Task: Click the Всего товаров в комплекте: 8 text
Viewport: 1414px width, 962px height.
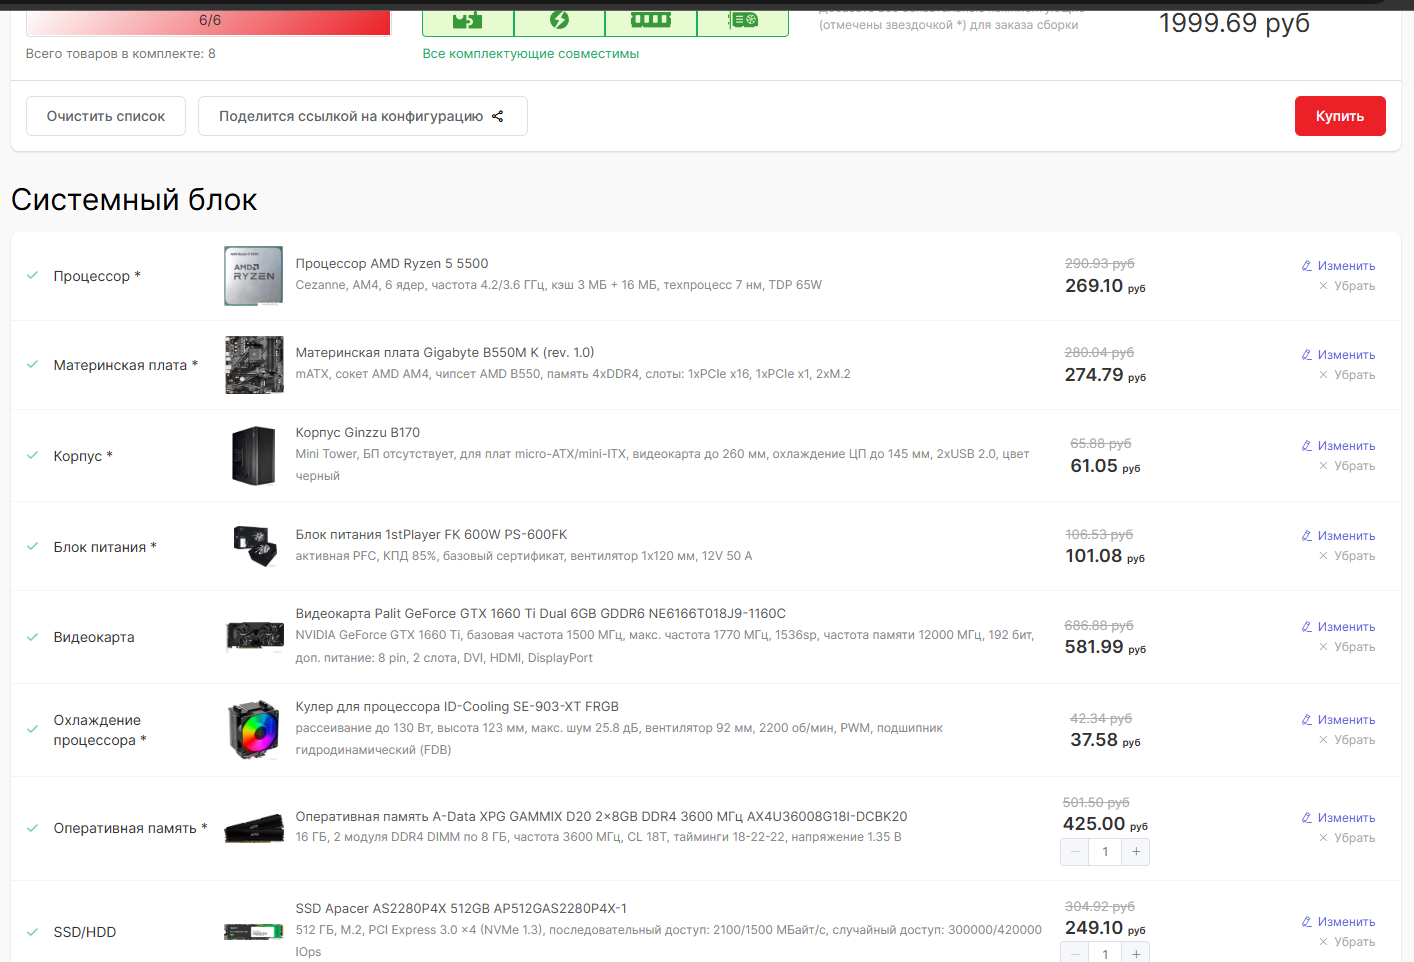Action: tap(120, 54)
